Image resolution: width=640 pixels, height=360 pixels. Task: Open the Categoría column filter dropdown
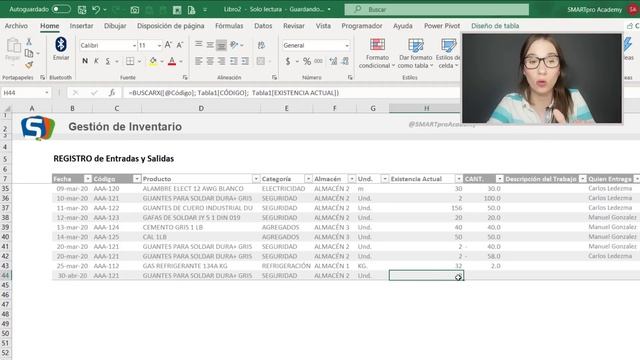coord(308,179)
